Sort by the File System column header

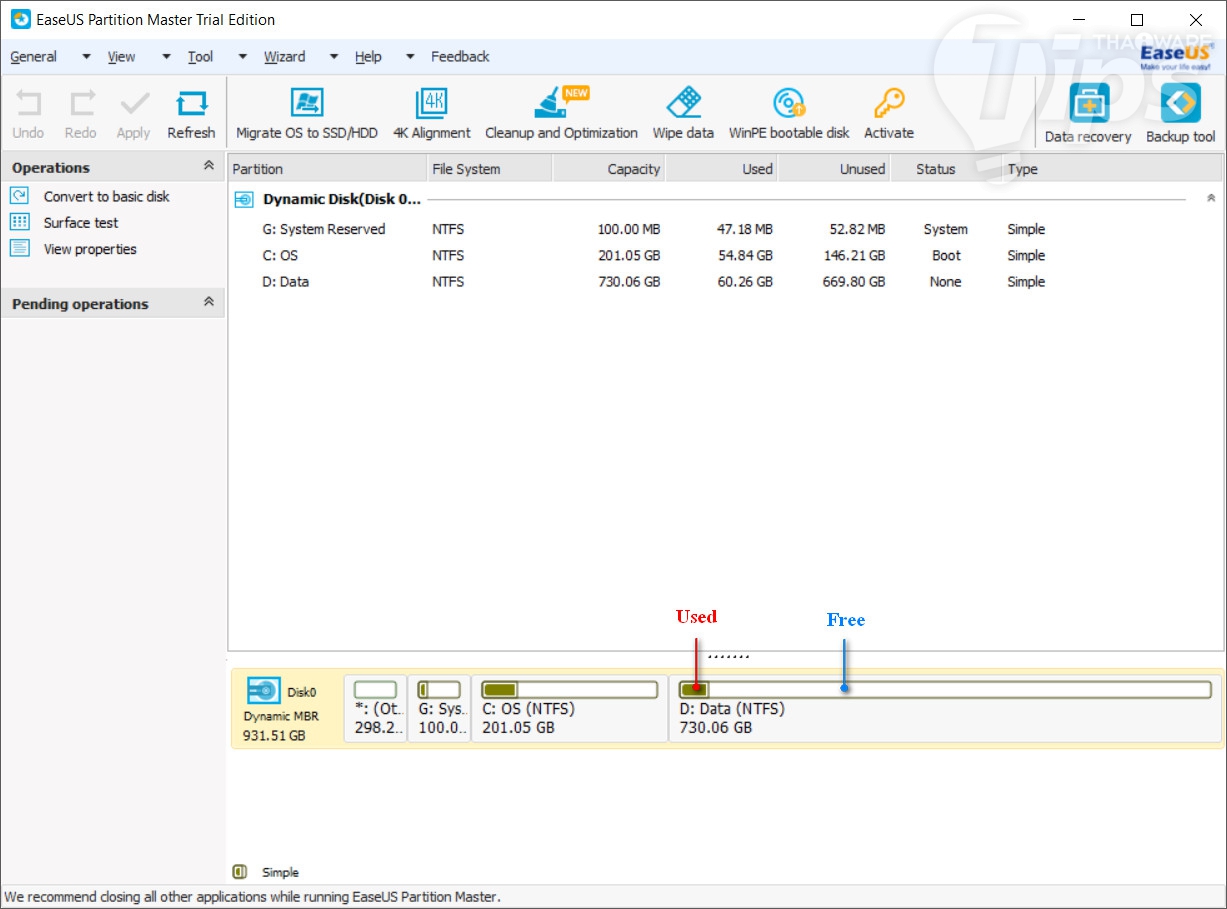coord(490,169)
